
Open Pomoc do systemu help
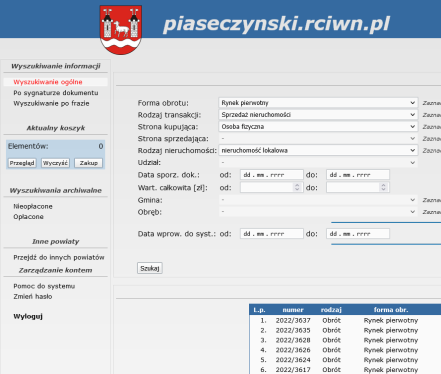point(44,286)
